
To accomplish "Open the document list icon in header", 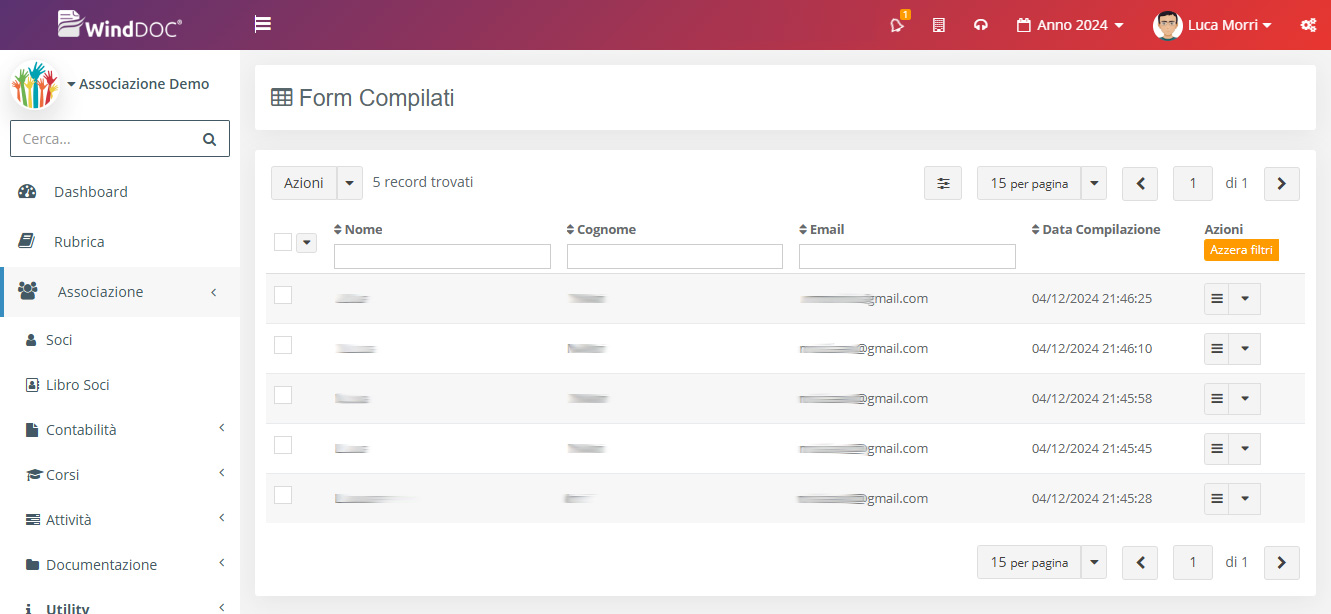I will [x=938, y=25].
